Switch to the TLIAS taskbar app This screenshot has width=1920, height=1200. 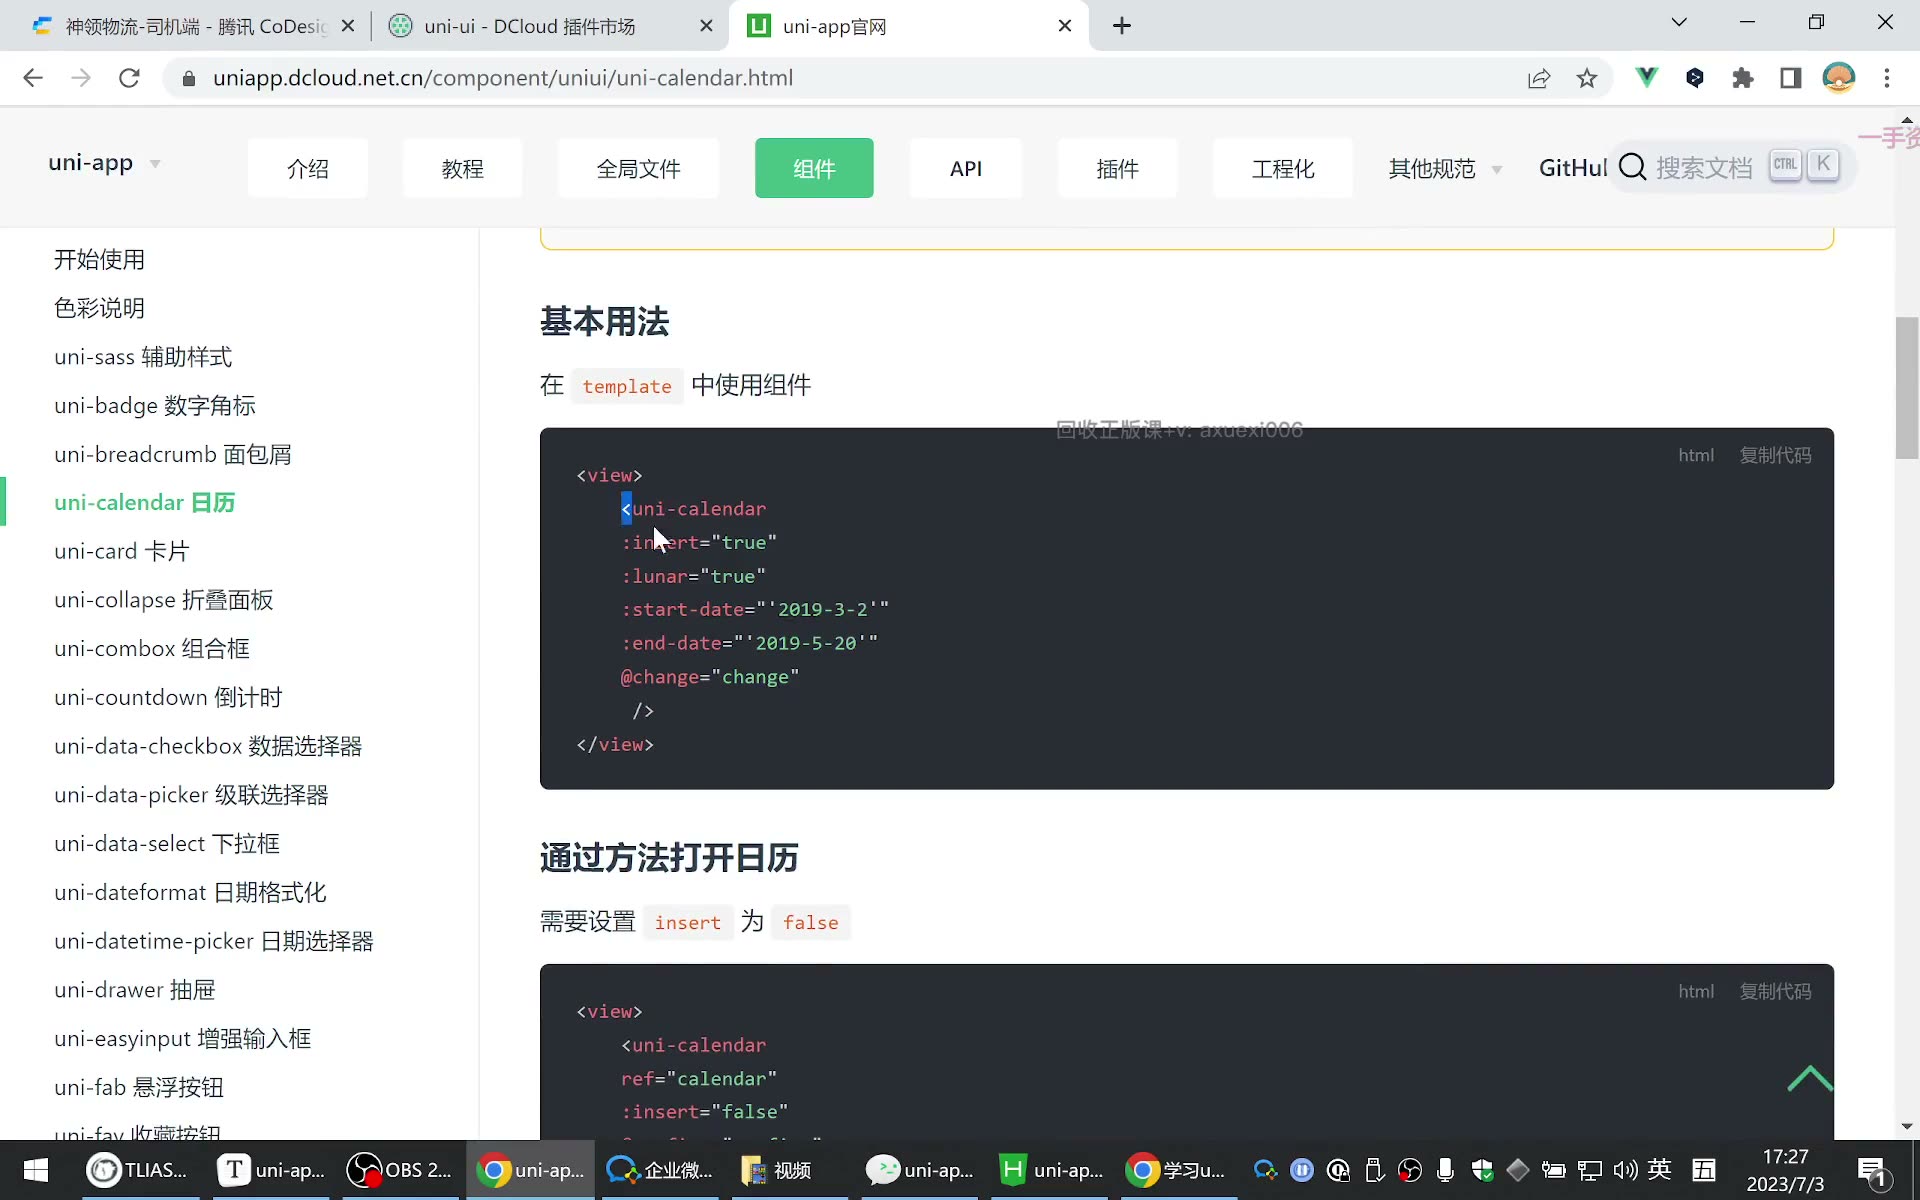[137, 1170]
